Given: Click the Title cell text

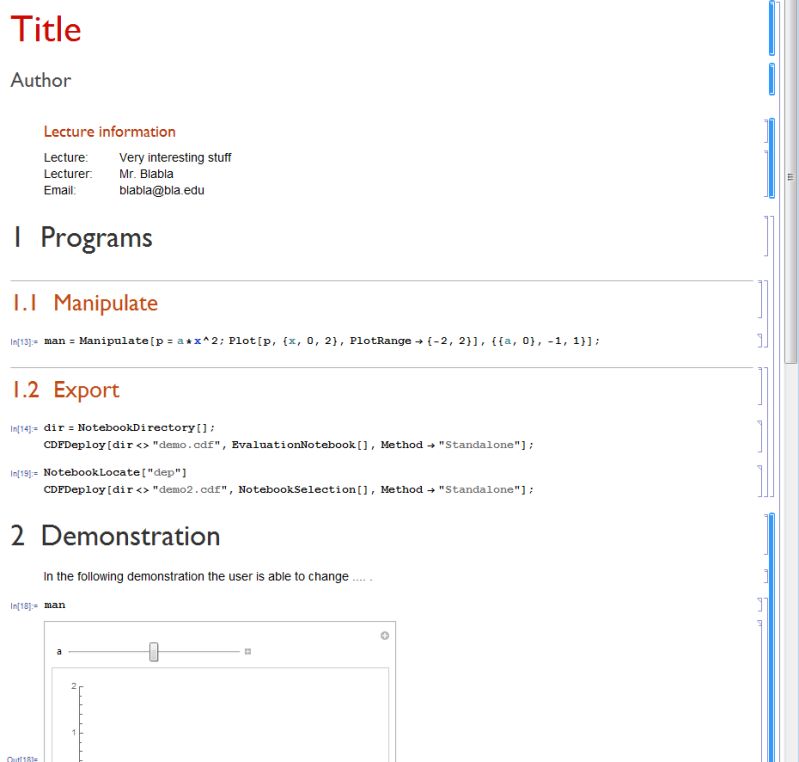Looking at the screenshot, I should pyautogui.click(x=46, y=29).
